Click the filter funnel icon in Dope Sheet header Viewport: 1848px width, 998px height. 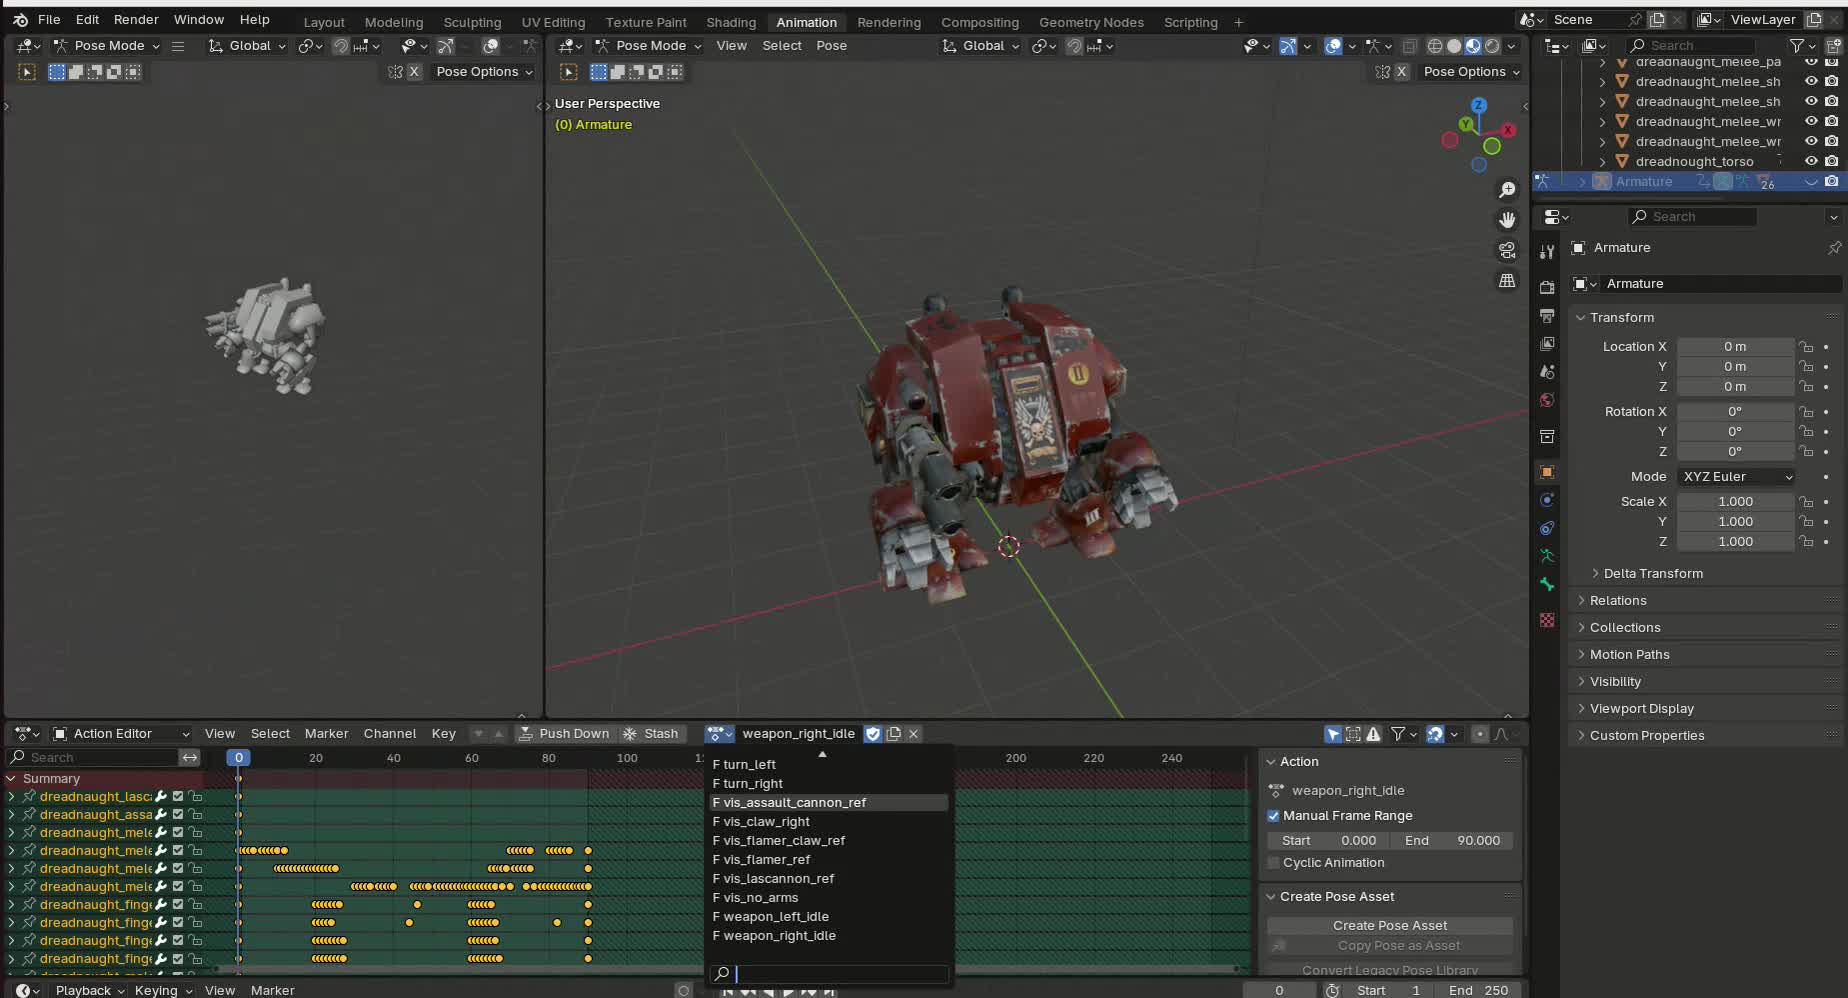(1397, 733)
